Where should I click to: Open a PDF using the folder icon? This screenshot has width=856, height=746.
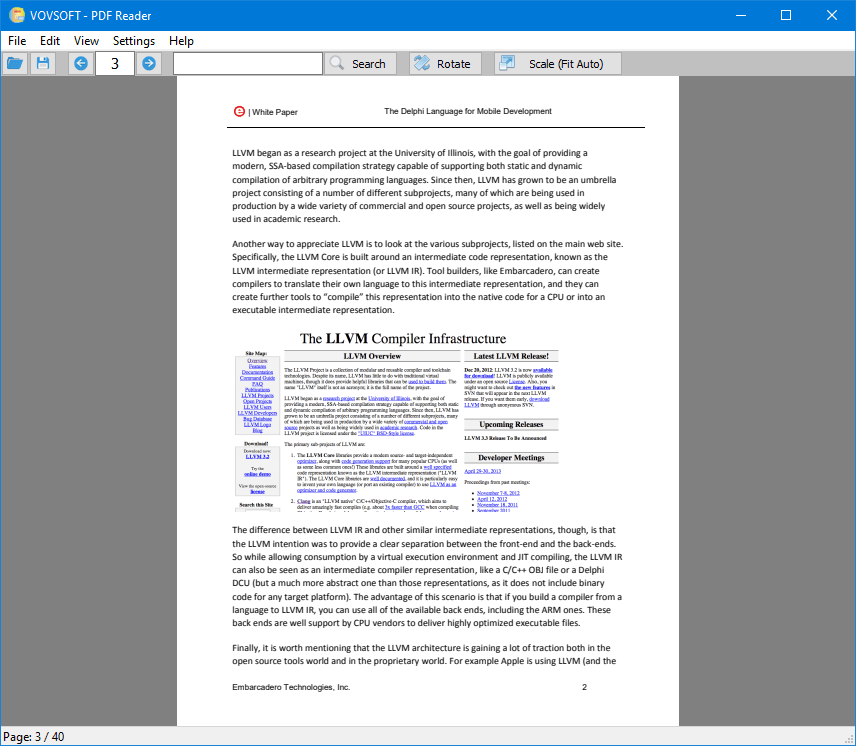(15, 62)
